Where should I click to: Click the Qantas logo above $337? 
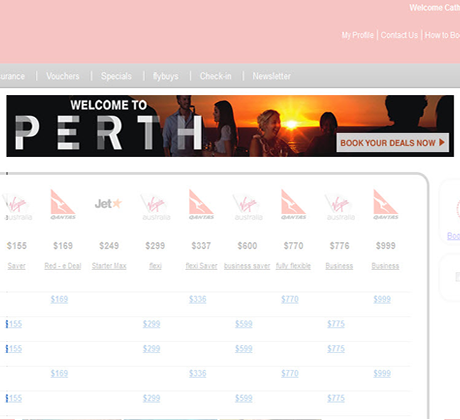pyautogui.click(x=201, y=204)
